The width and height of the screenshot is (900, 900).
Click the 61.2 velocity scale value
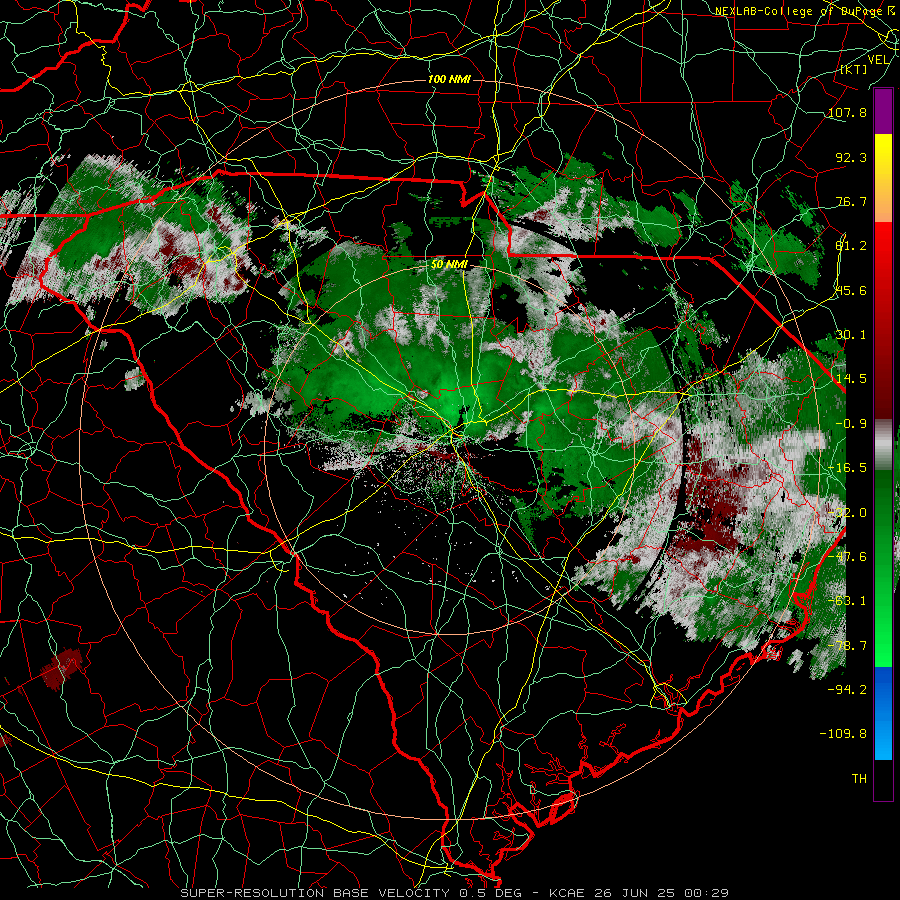coord(851,246)
